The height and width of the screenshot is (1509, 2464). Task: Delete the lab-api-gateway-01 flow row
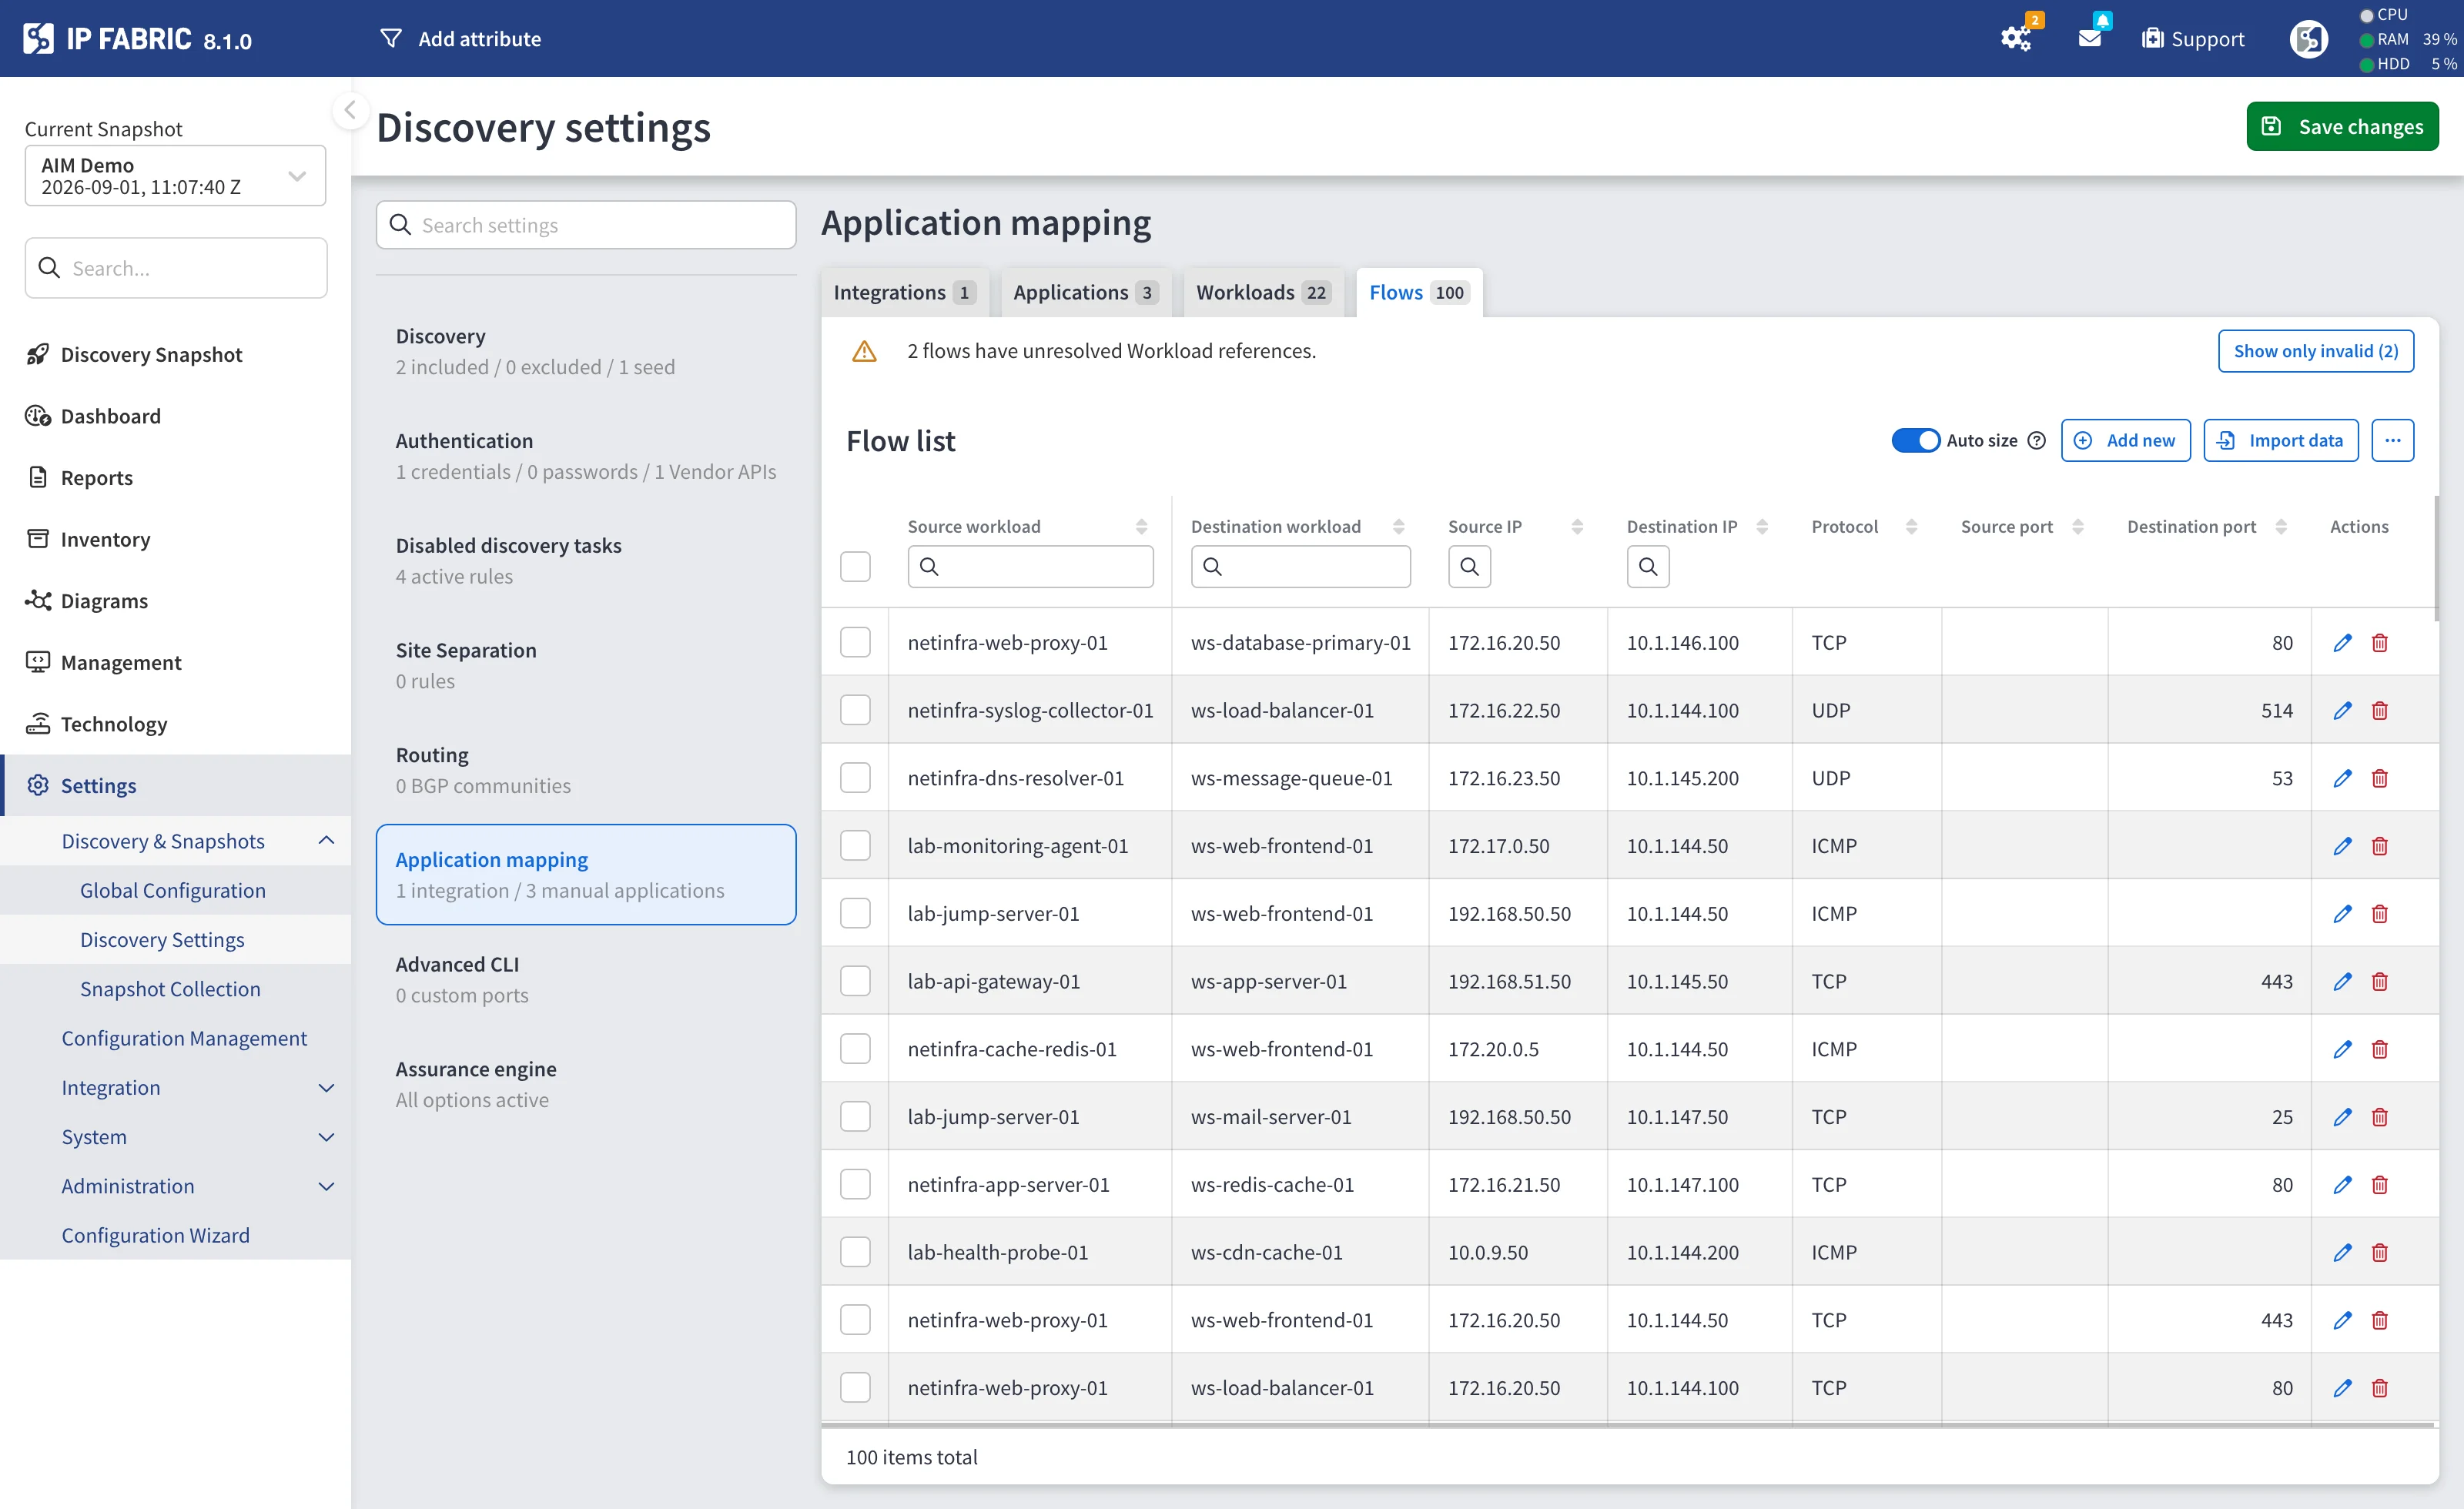coord(2379,981)
